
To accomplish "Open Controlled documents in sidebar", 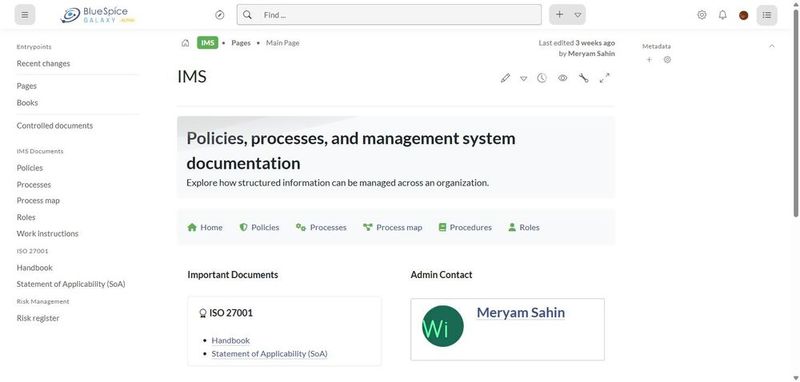I will 55,125.
